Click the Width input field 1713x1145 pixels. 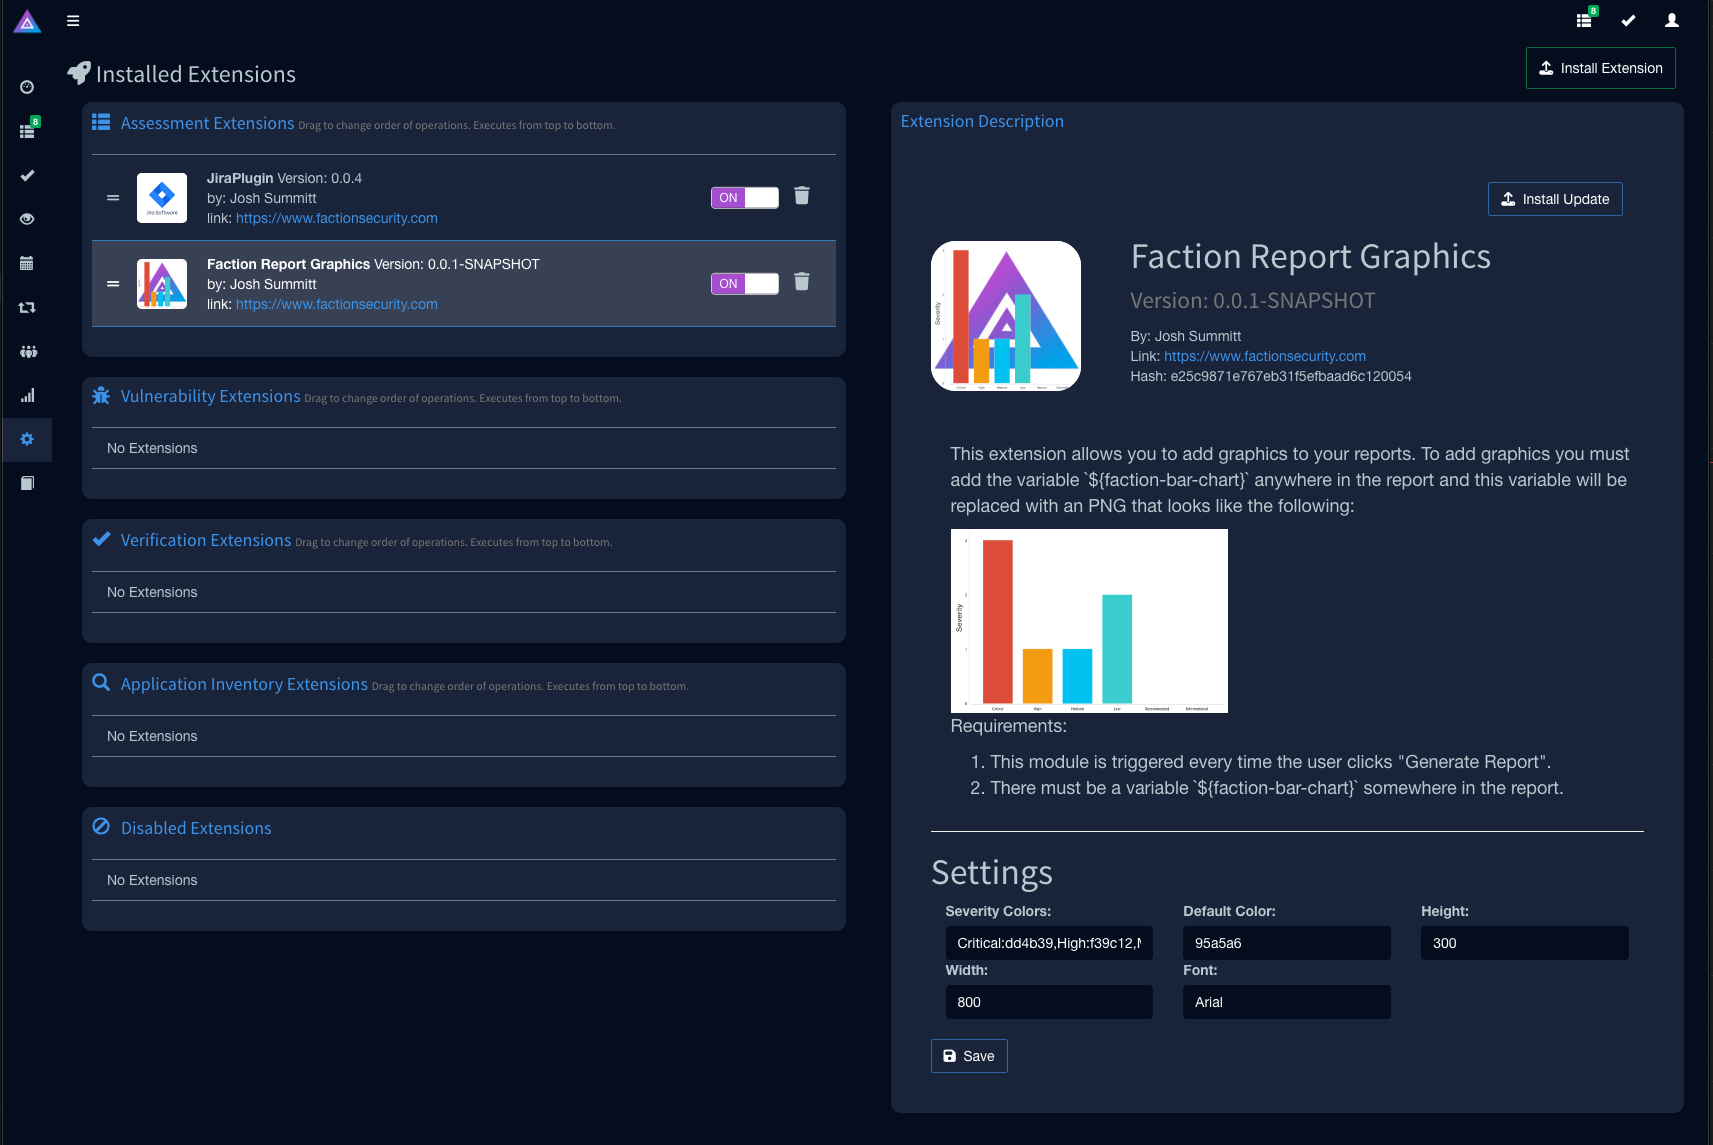coord(1049,1002)
